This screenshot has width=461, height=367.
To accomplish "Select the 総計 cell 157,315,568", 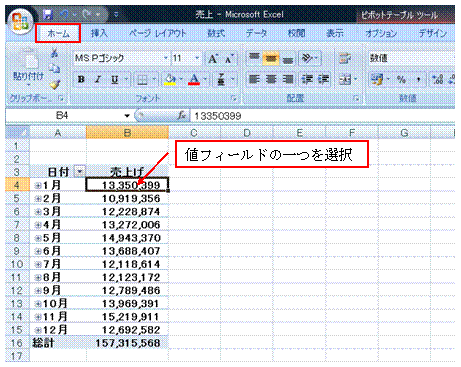I will pos(128,343).
